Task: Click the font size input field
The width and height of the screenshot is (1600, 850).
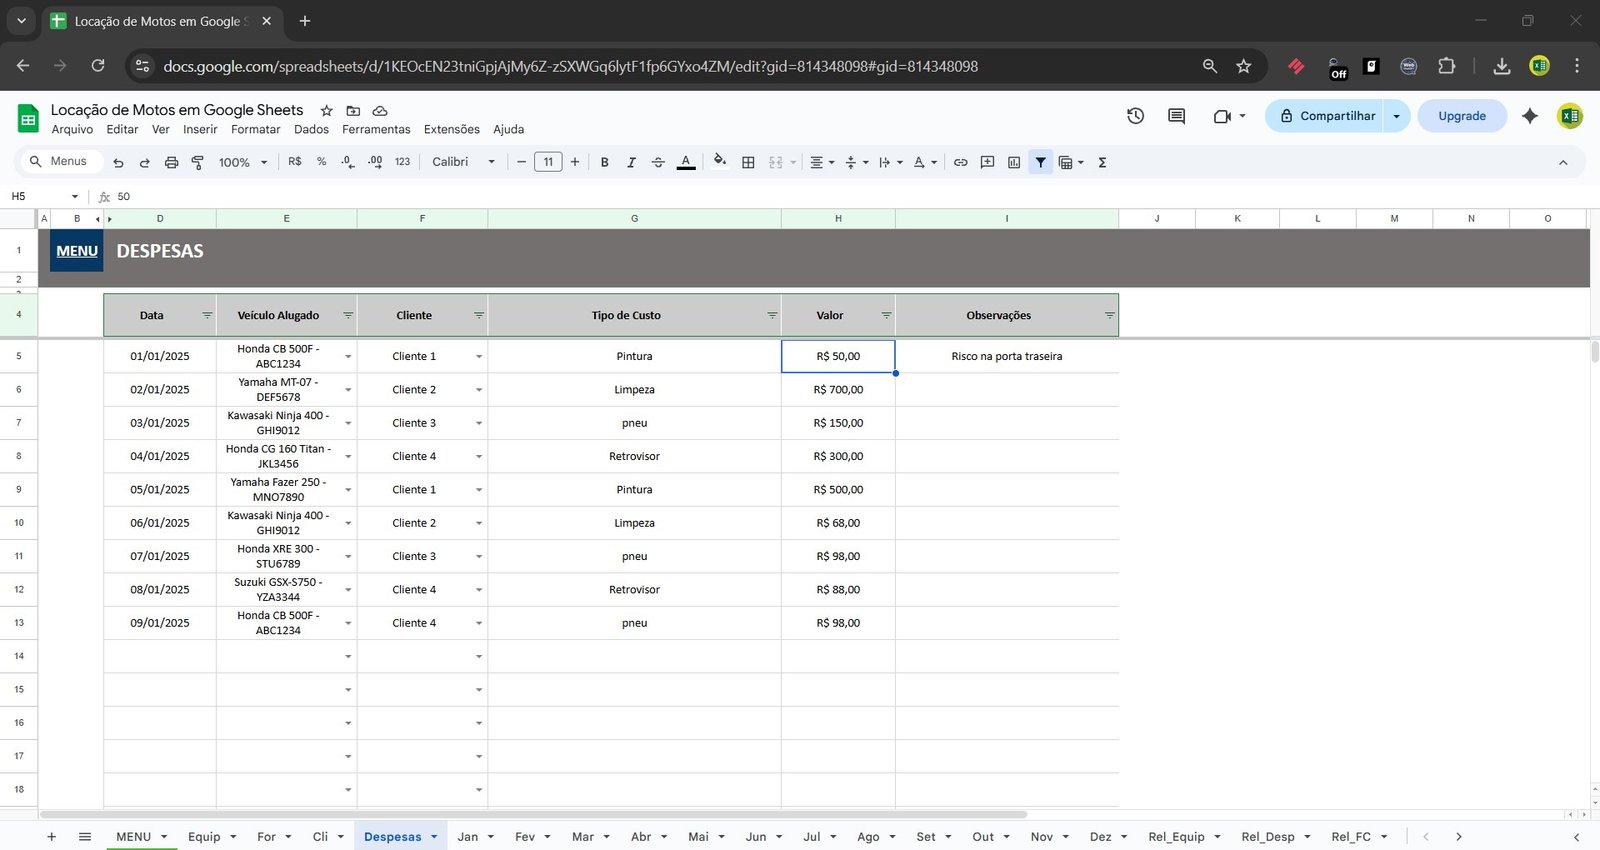Action: pos(548,162)
